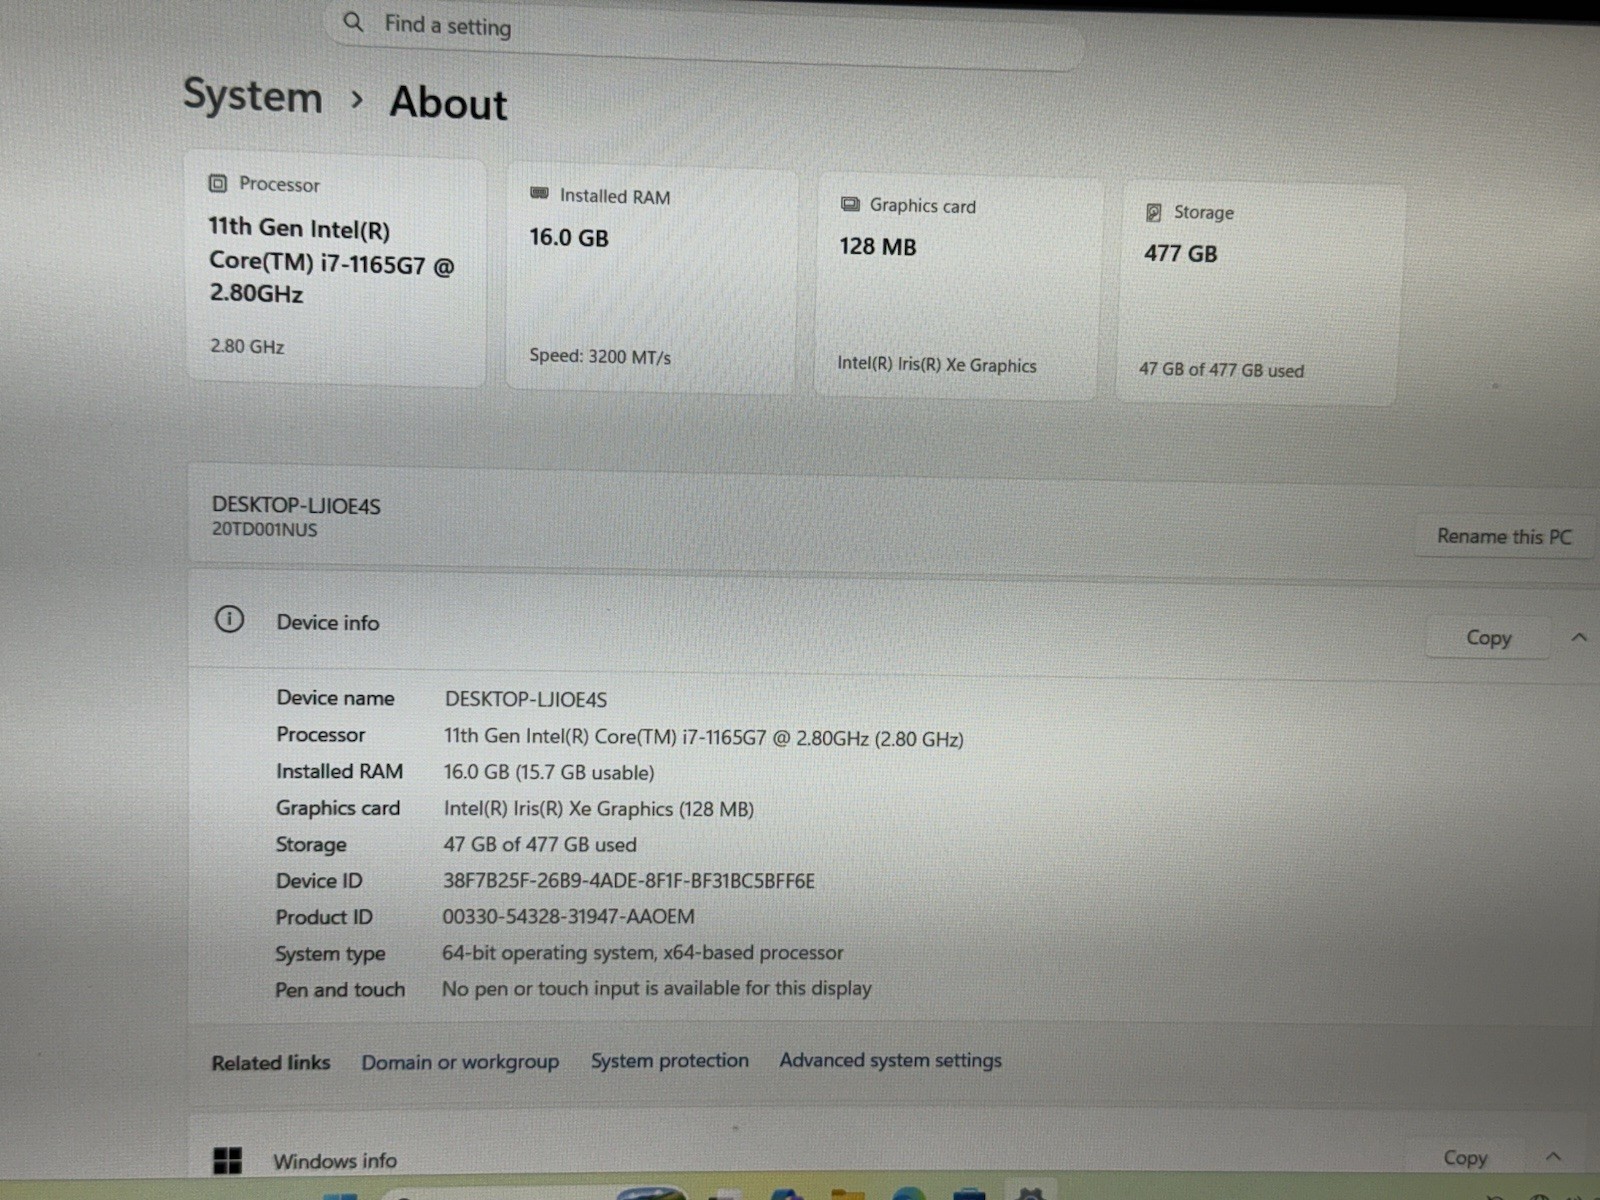Click the Device info circle icon

[229, 619]
